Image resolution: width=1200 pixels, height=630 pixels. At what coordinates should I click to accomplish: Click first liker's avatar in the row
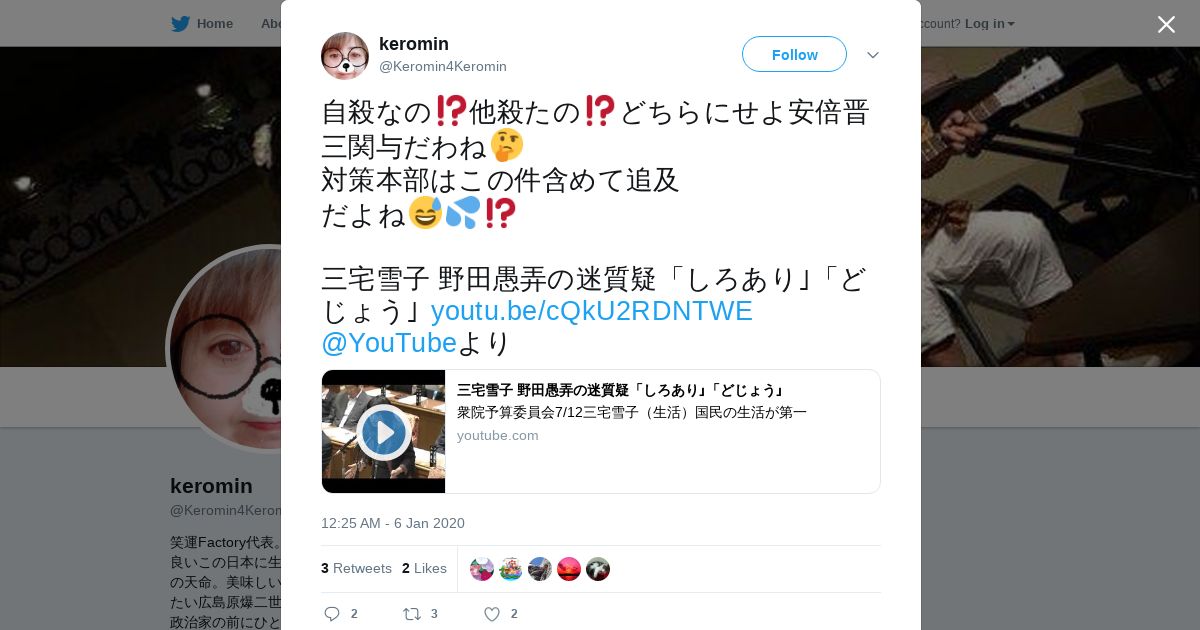point(482,569)
